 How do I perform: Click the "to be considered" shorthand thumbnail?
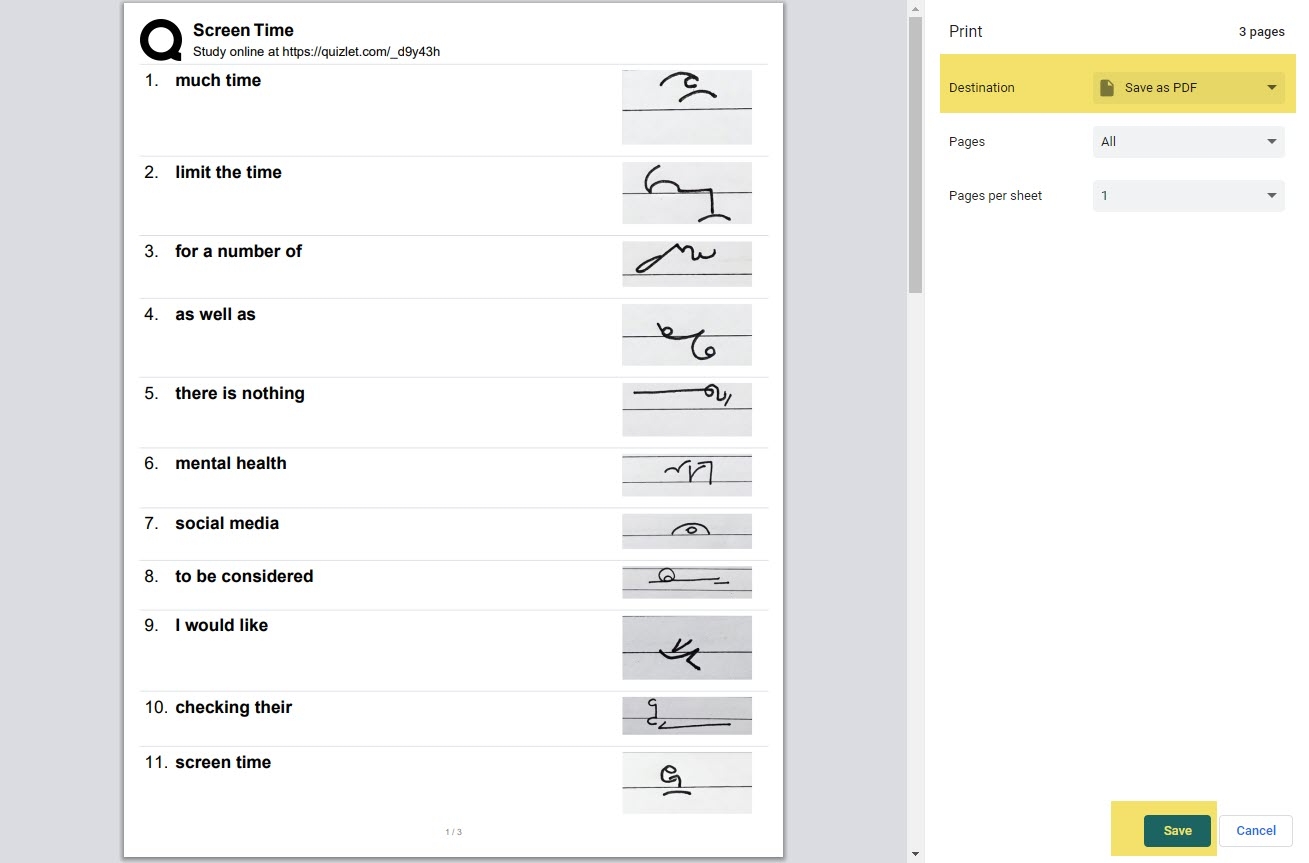[686, 581]
